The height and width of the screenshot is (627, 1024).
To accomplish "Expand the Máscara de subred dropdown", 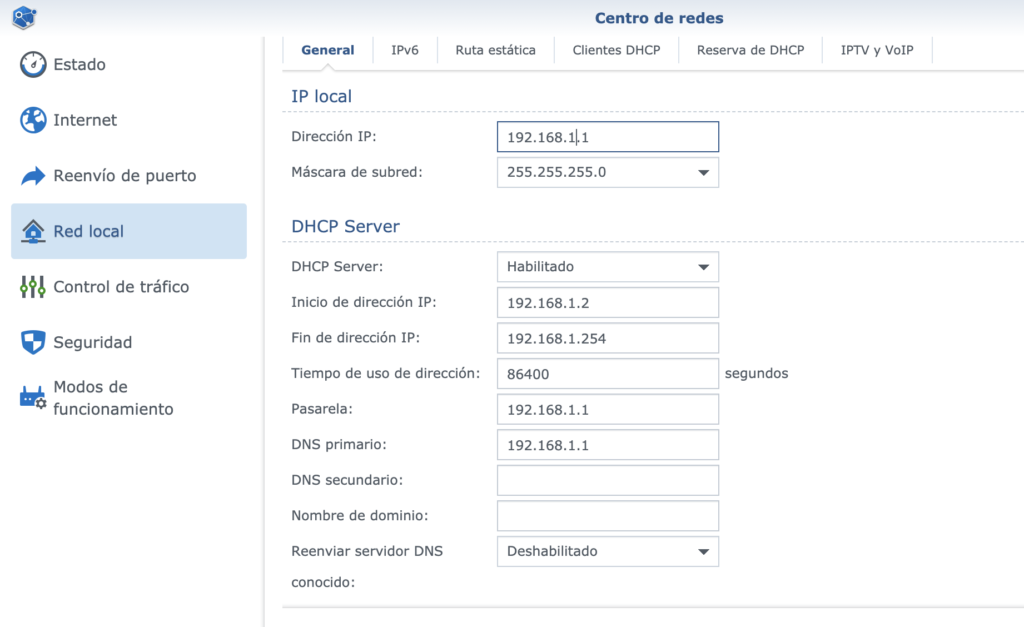I will click(x=703, y=172).
